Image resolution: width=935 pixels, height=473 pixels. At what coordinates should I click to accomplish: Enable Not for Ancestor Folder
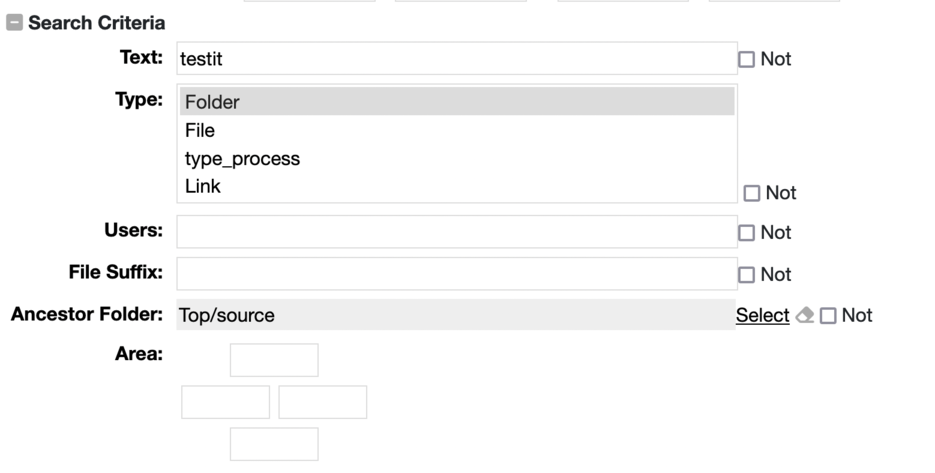click(828, 316)
